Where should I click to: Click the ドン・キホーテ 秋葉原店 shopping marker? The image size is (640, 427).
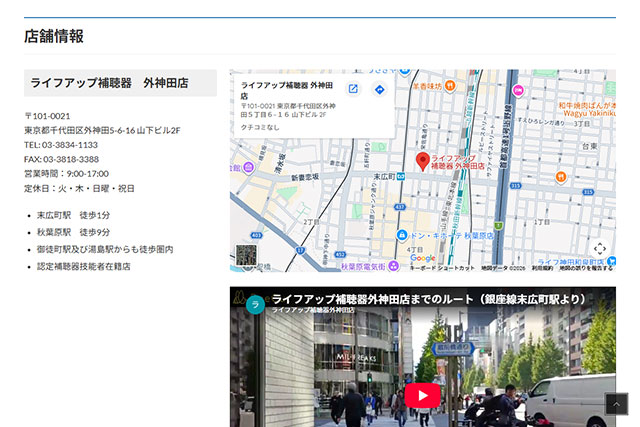click(x=402, y=235)
